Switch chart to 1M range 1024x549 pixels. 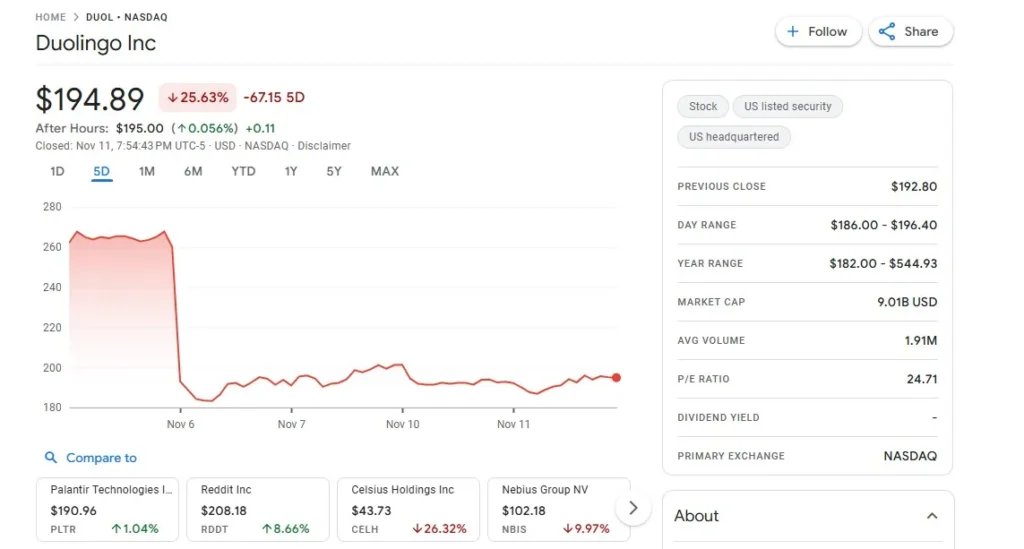coord(147,171)
